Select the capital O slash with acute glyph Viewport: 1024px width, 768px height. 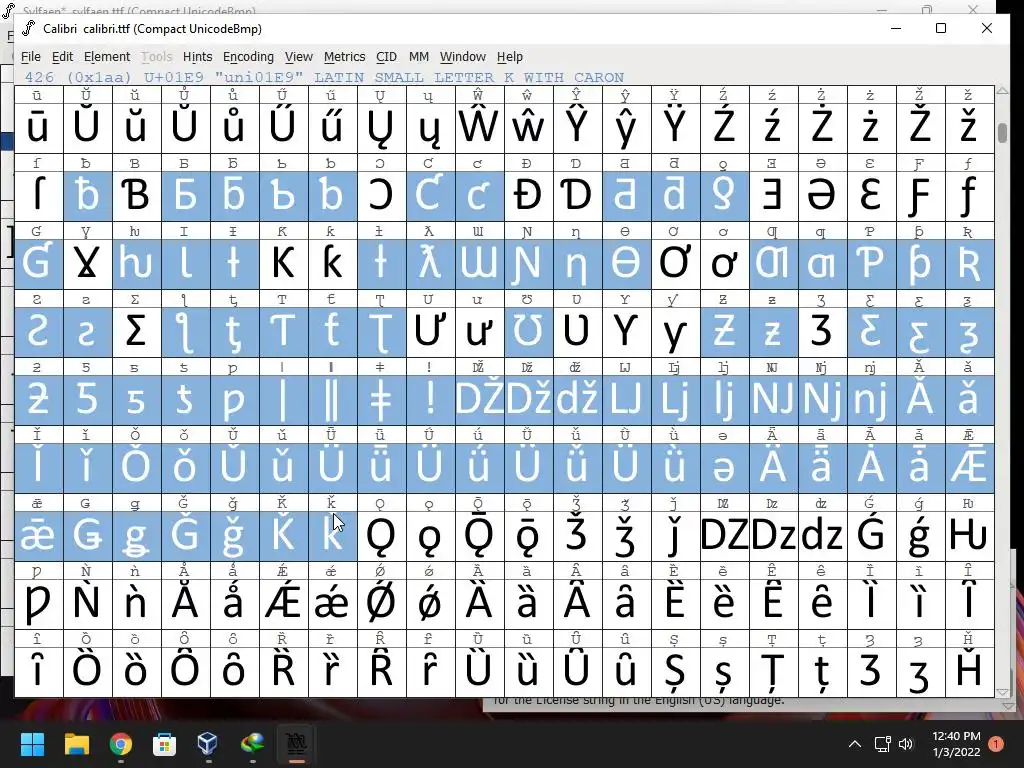pyautogui.click(x=381, y=603)
